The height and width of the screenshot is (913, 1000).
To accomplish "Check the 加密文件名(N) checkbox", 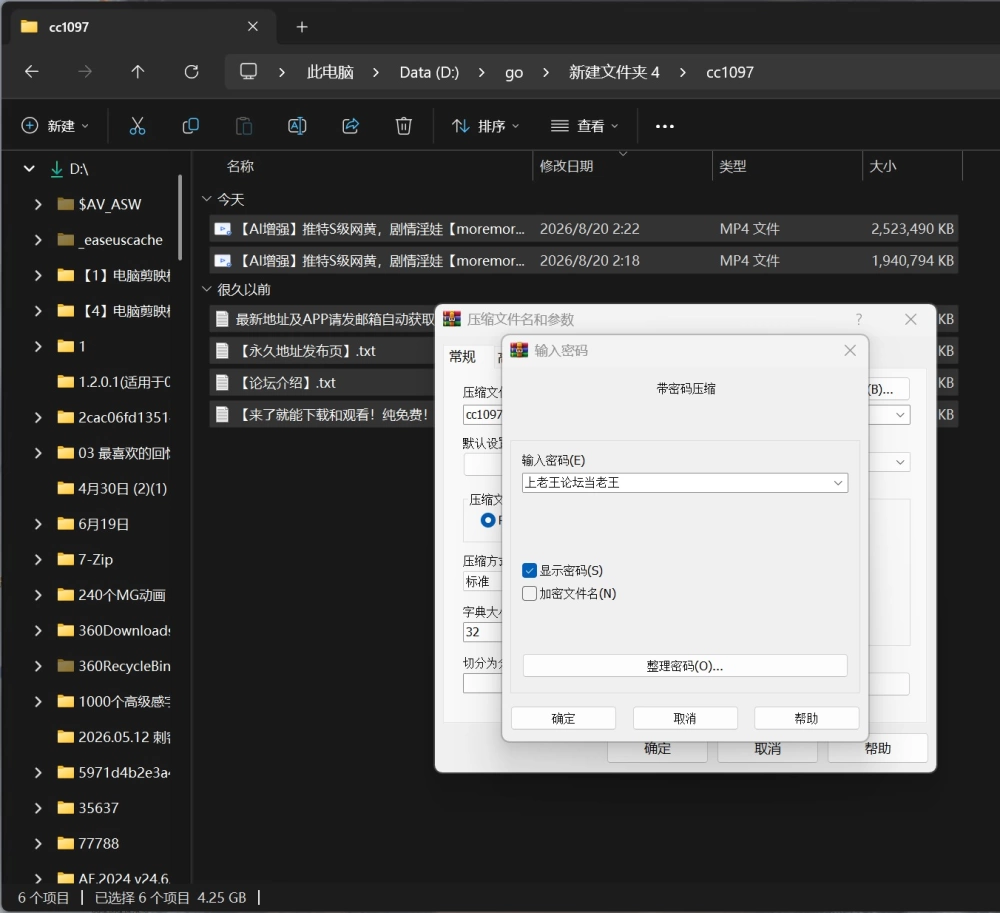I will point(529,594).
